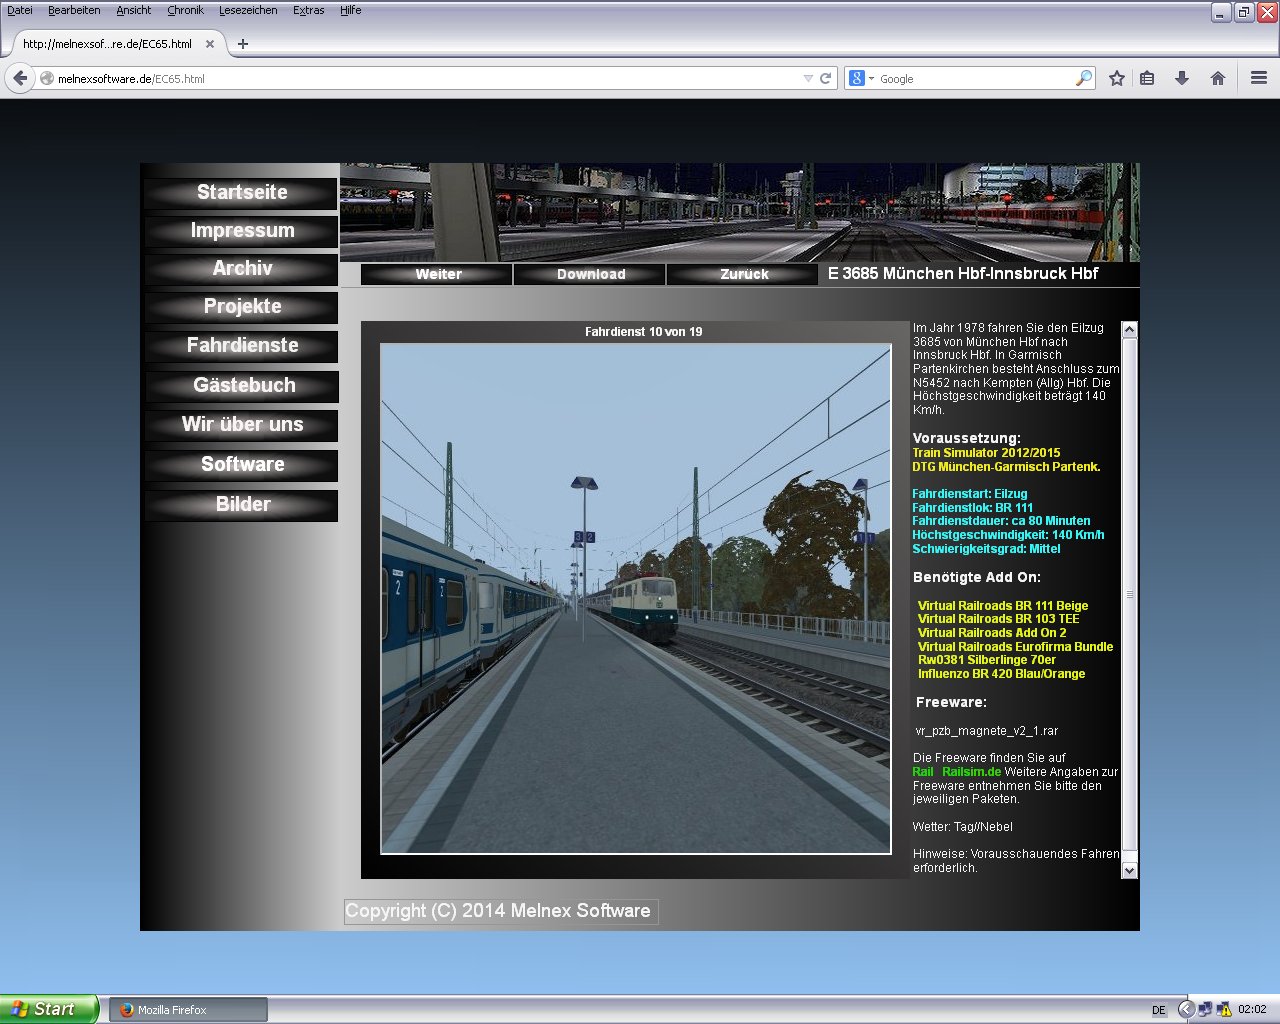Click the search magnifier icon
1280x1024 pixels.
click(x=1083, y=78)
